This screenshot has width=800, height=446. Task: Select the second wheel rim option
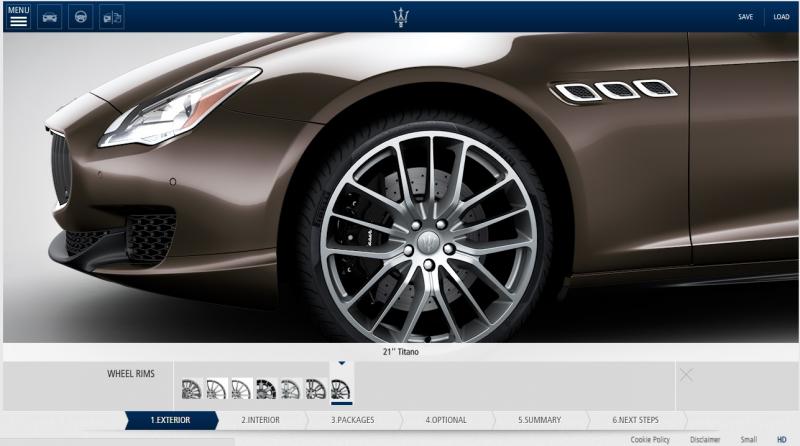pyautogui.click(x=217, y=389)
